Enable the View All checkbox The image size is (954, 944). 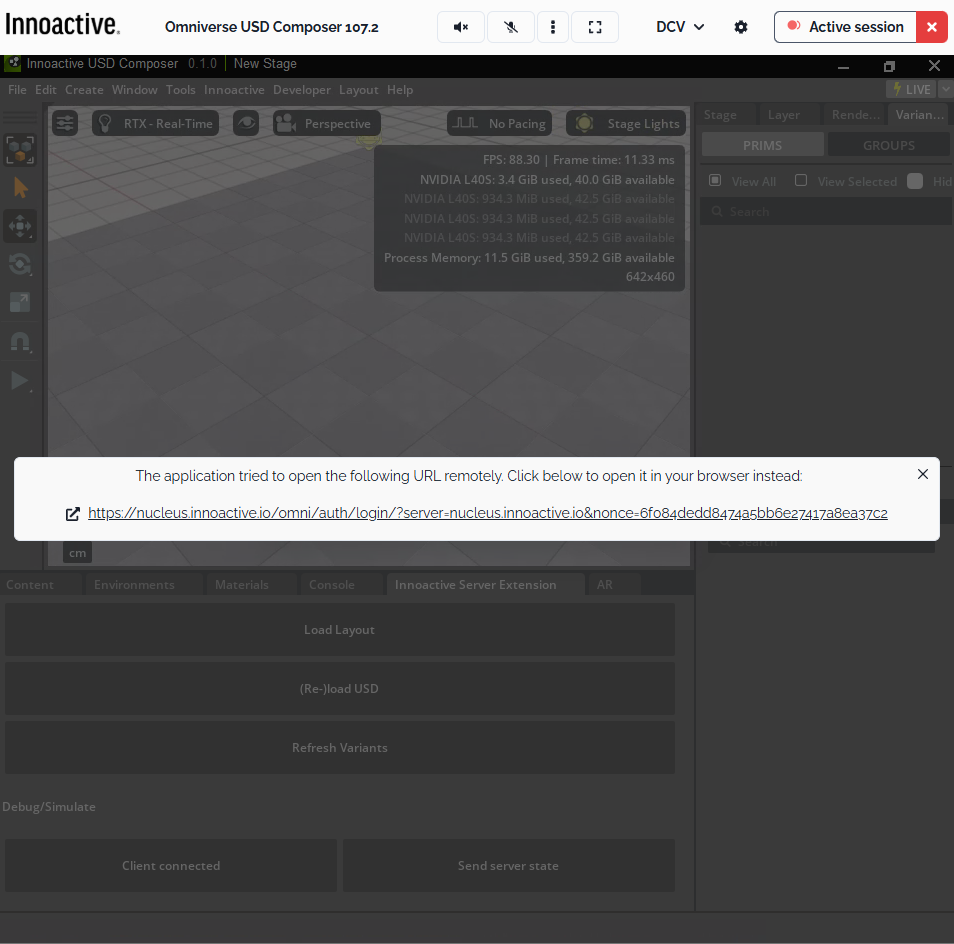[714, 180]
